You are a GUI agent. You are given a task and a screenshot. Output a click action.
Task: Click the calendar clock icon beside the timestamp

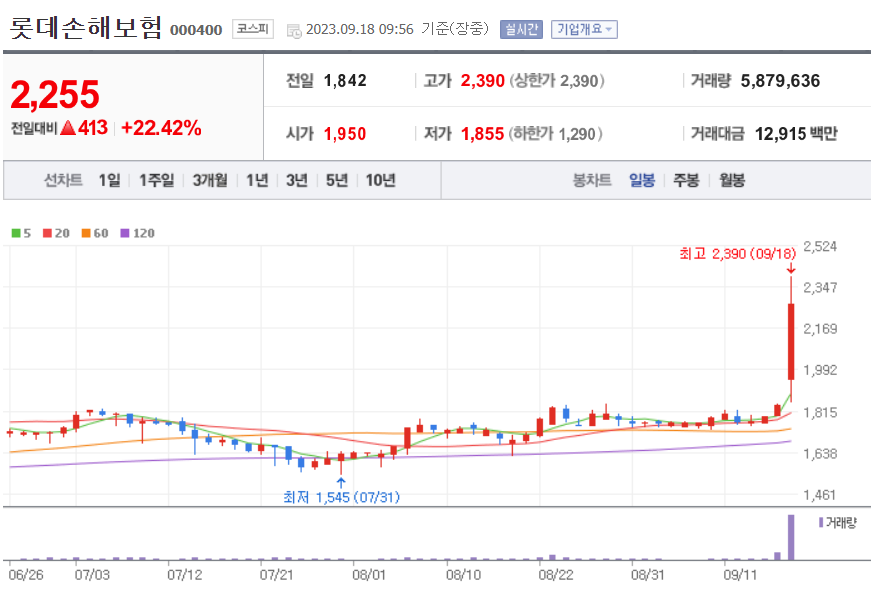coord(294,31)
